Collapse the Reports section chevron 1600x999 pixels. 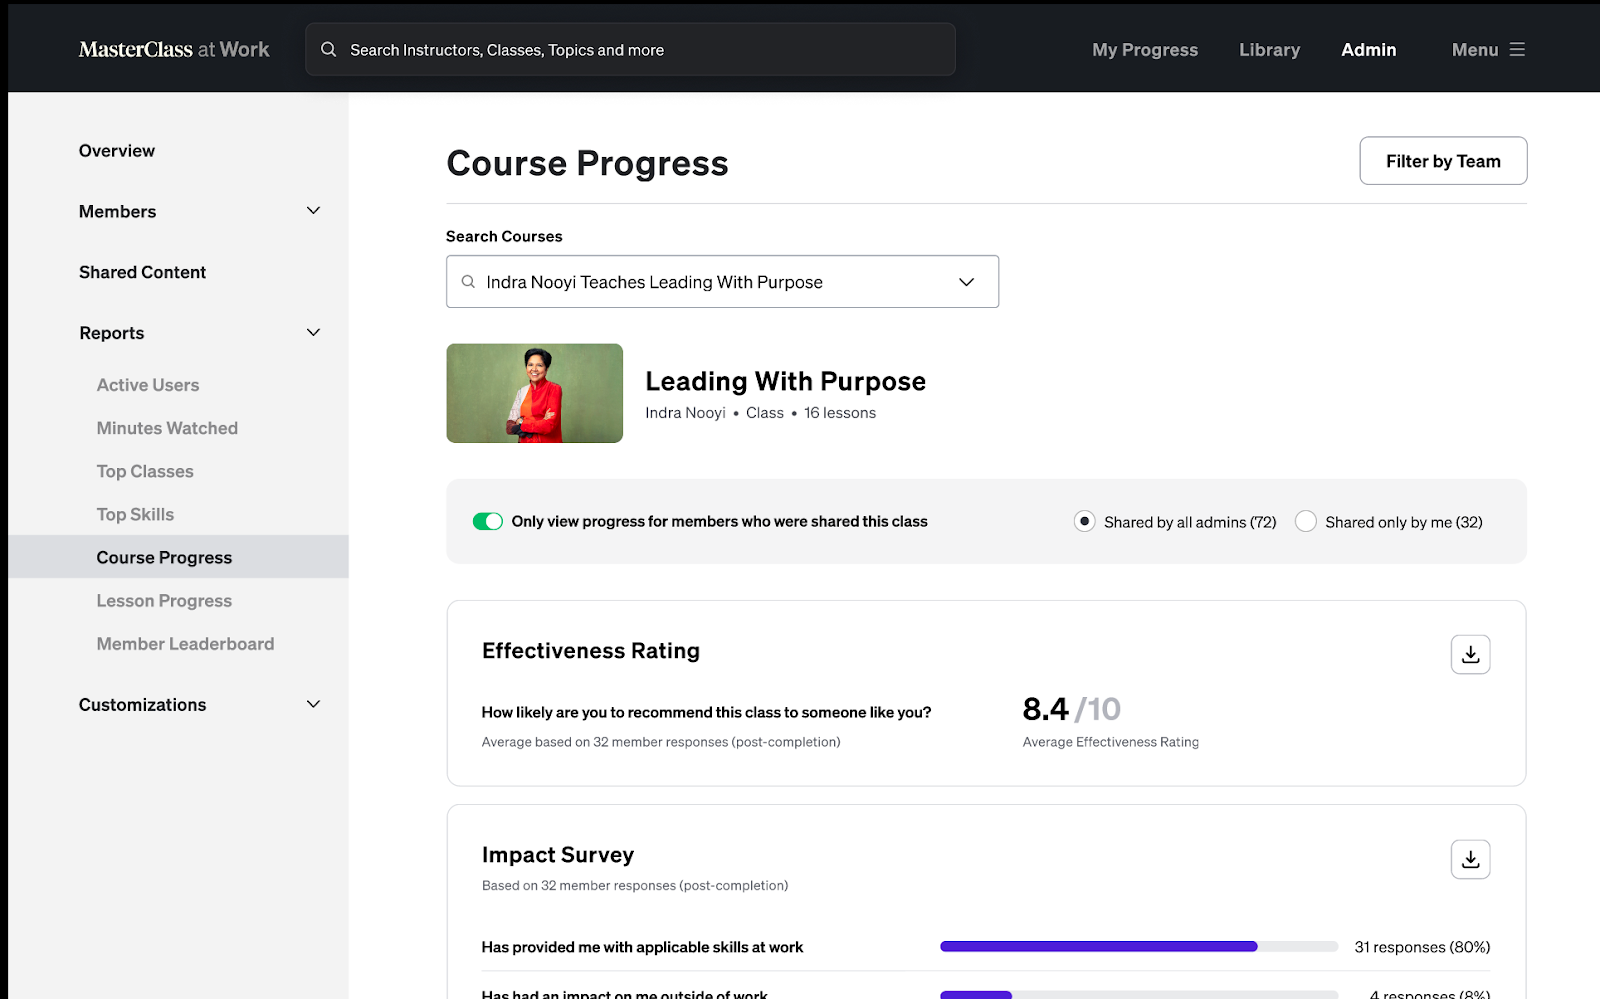point(313,332)
